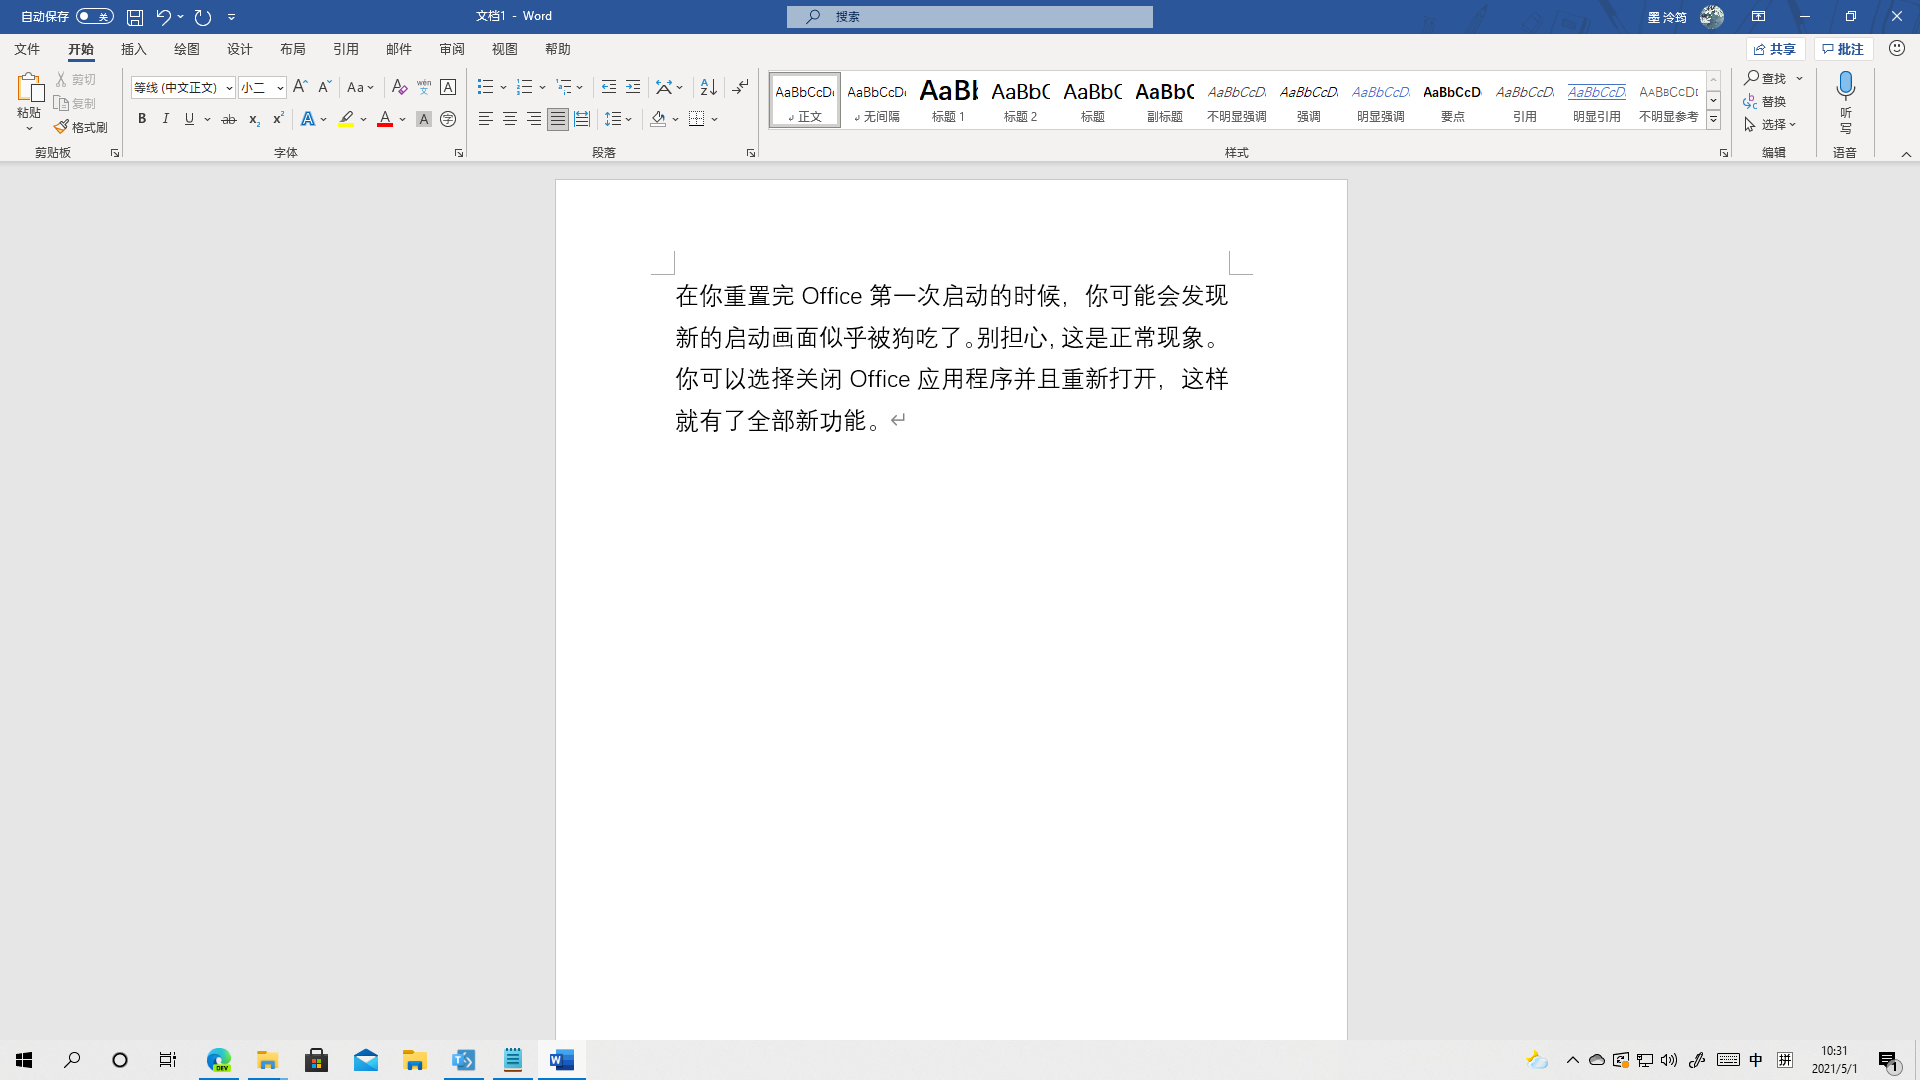Switch to Layout (布局) tab
The image size is (1920, 1080).
pos(293,49)
